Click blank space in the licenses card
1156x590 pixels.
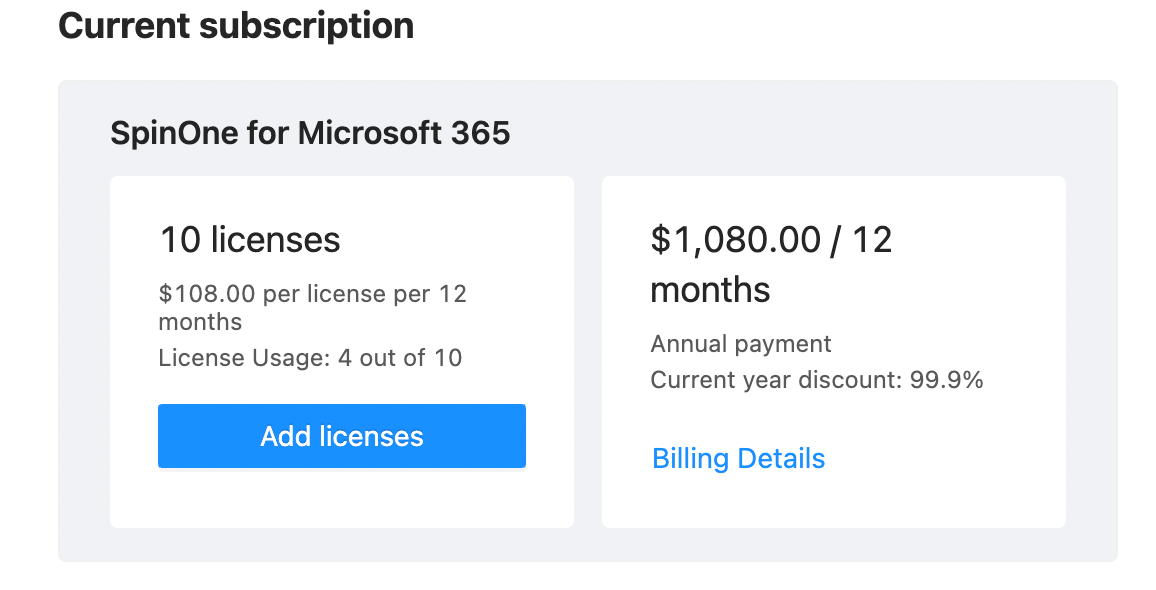pos(340,498)
